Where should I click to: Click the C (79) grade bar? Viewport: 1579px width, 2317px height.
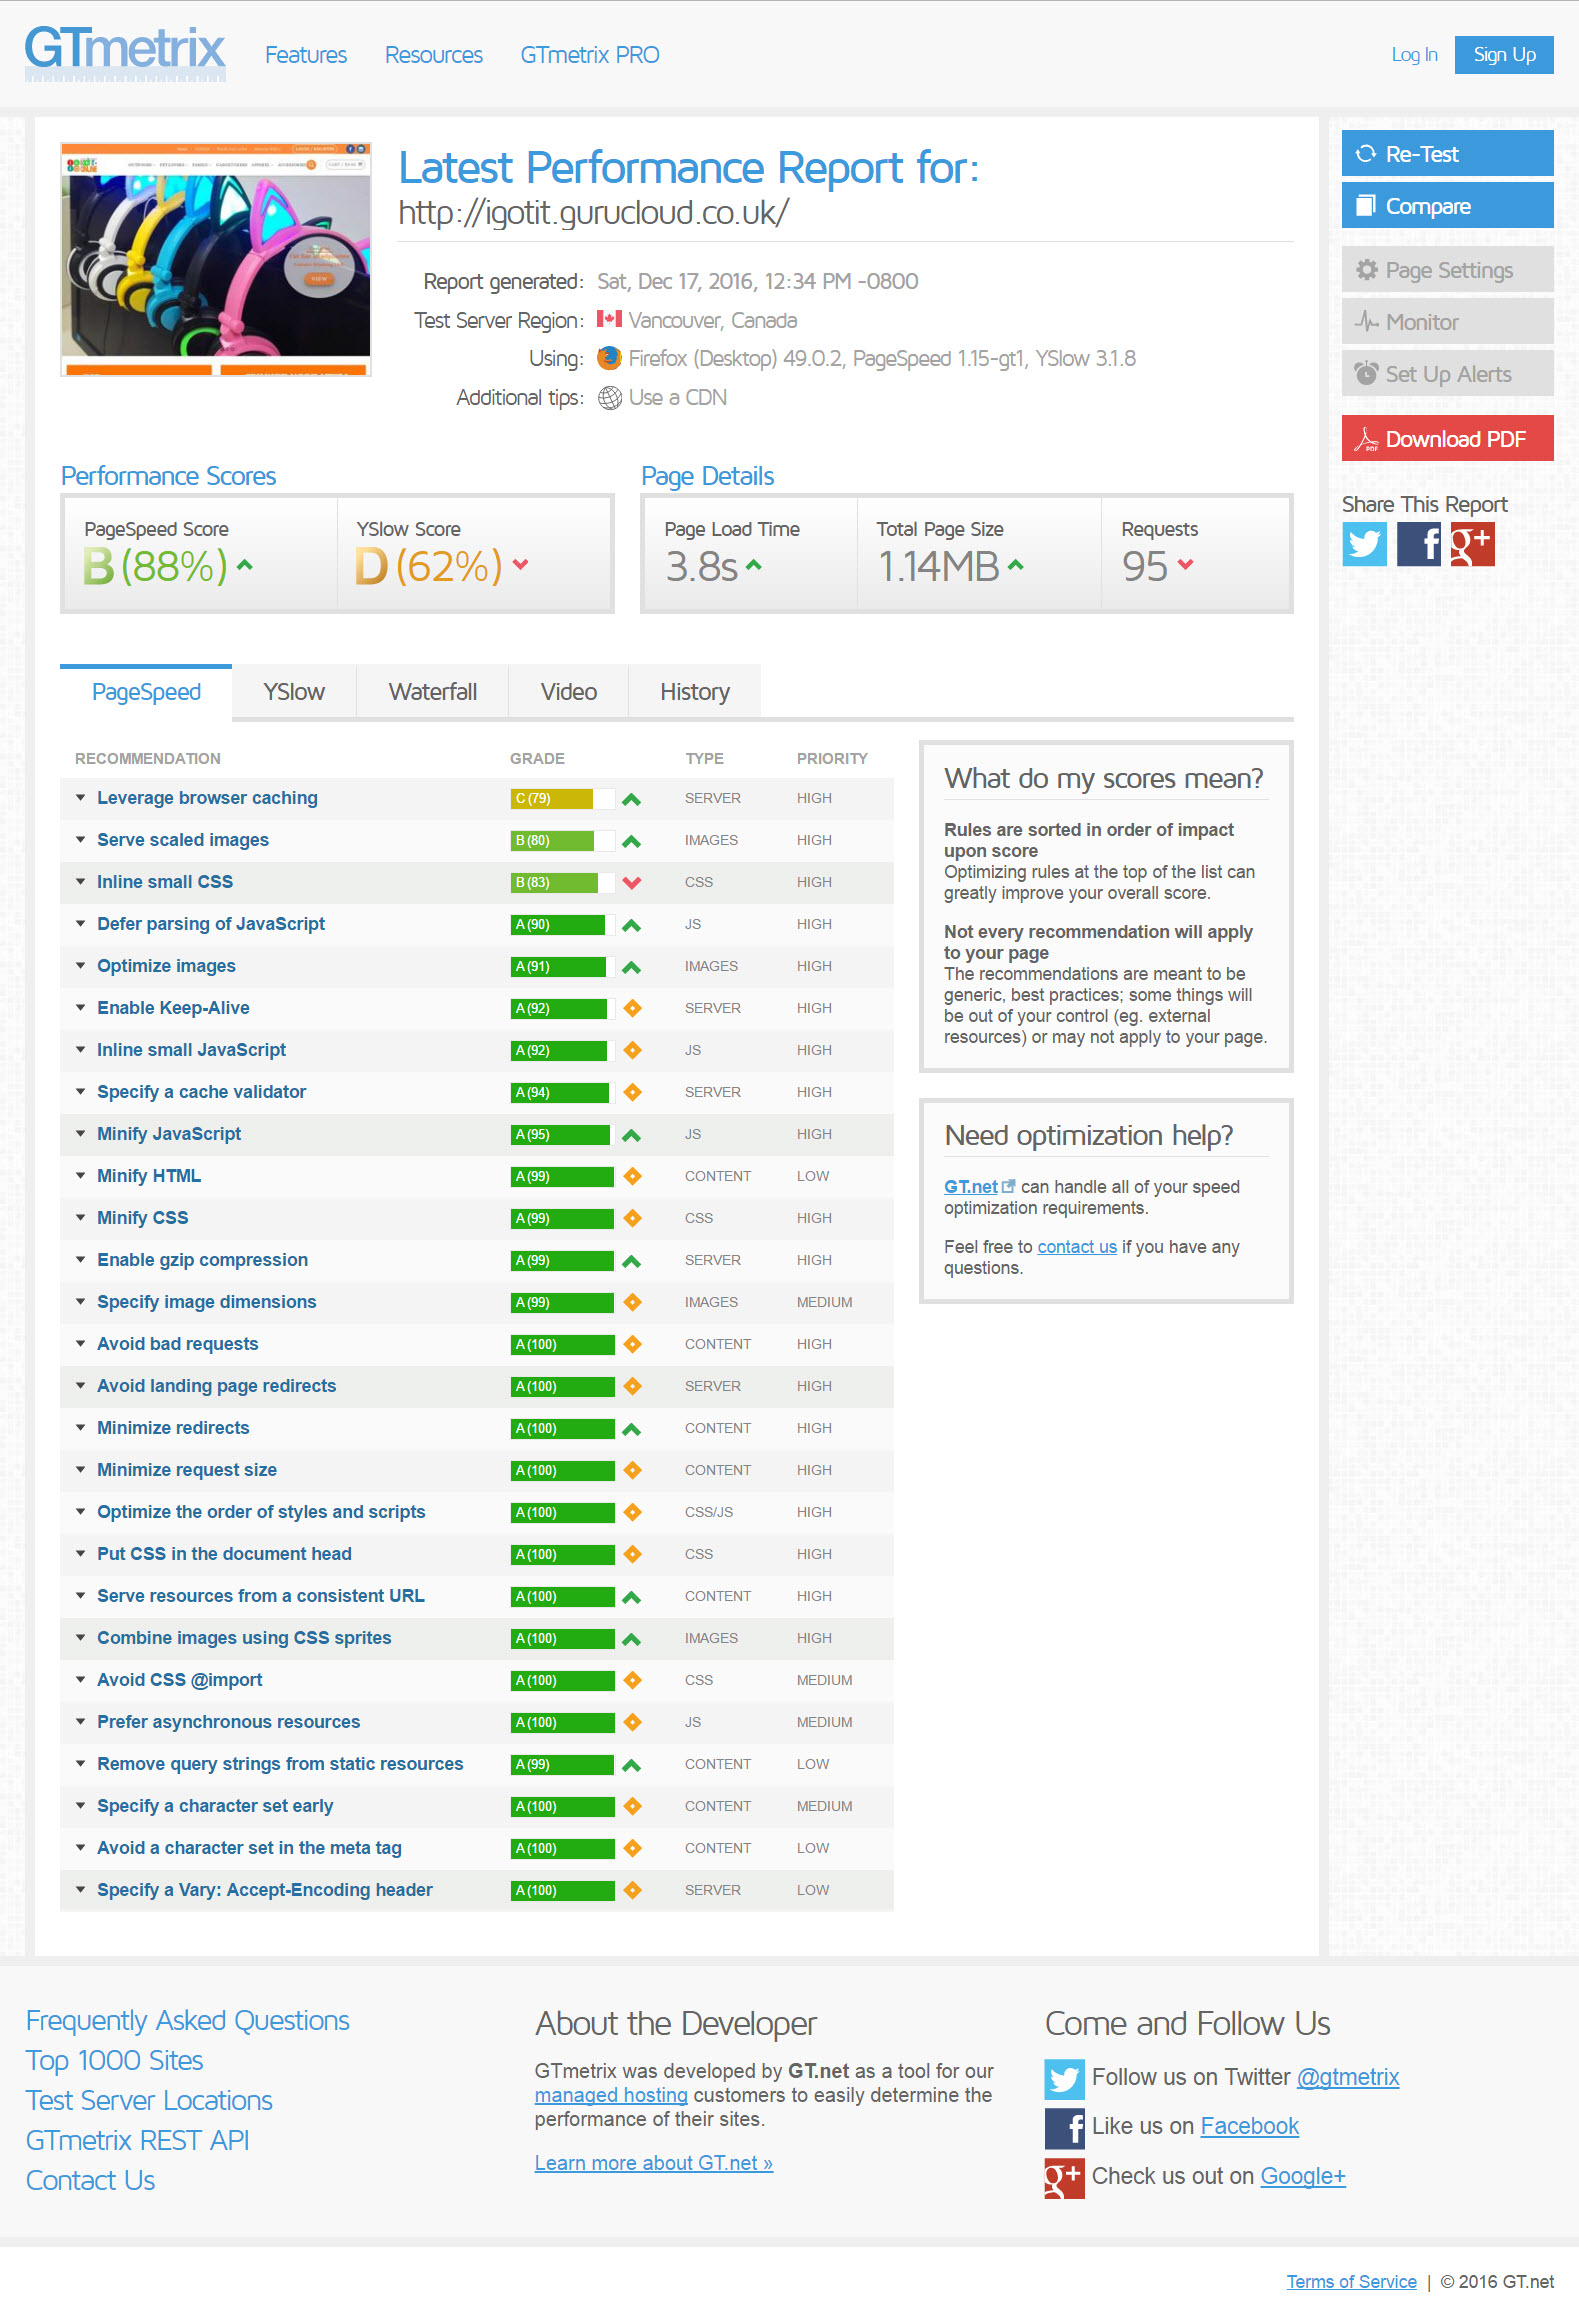(561, 799)
